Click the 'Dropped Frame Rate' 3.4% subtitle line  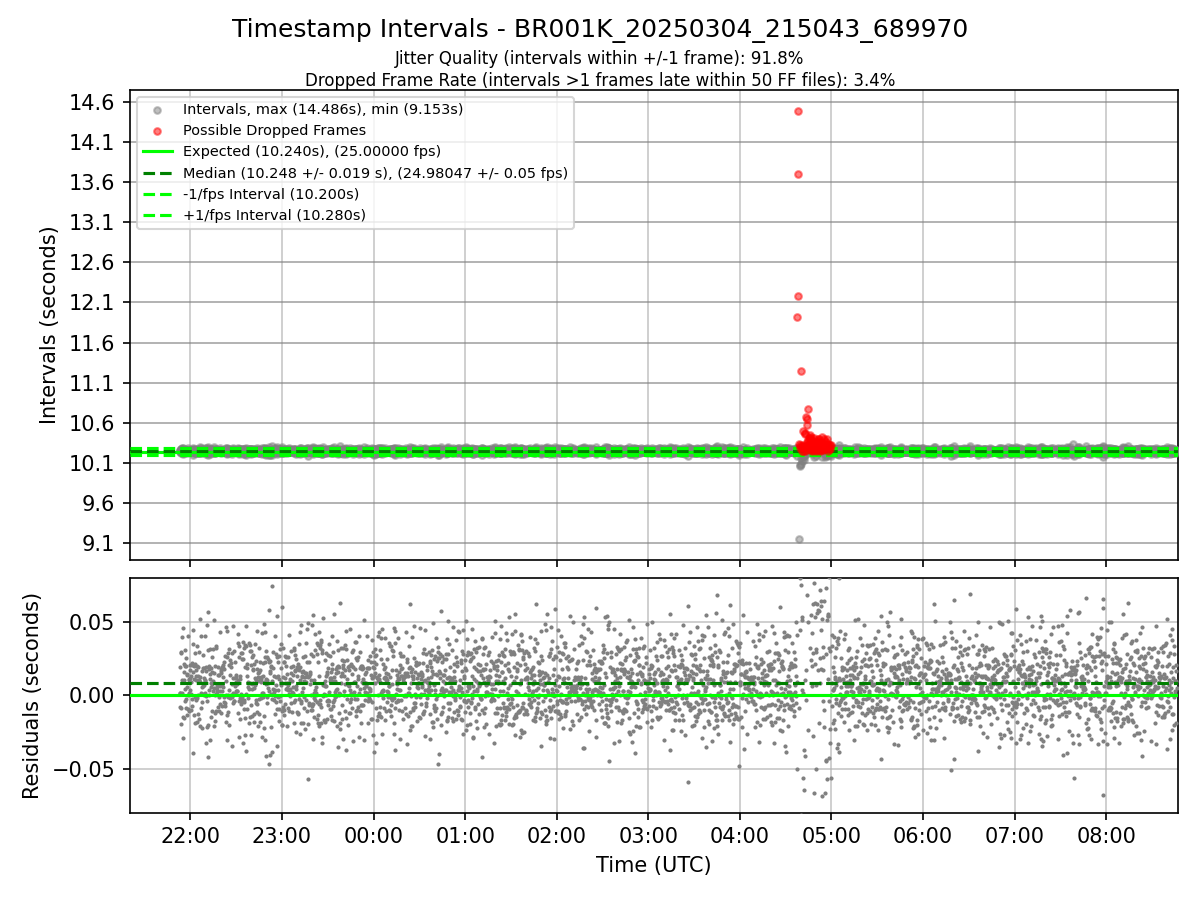(600, 79)
